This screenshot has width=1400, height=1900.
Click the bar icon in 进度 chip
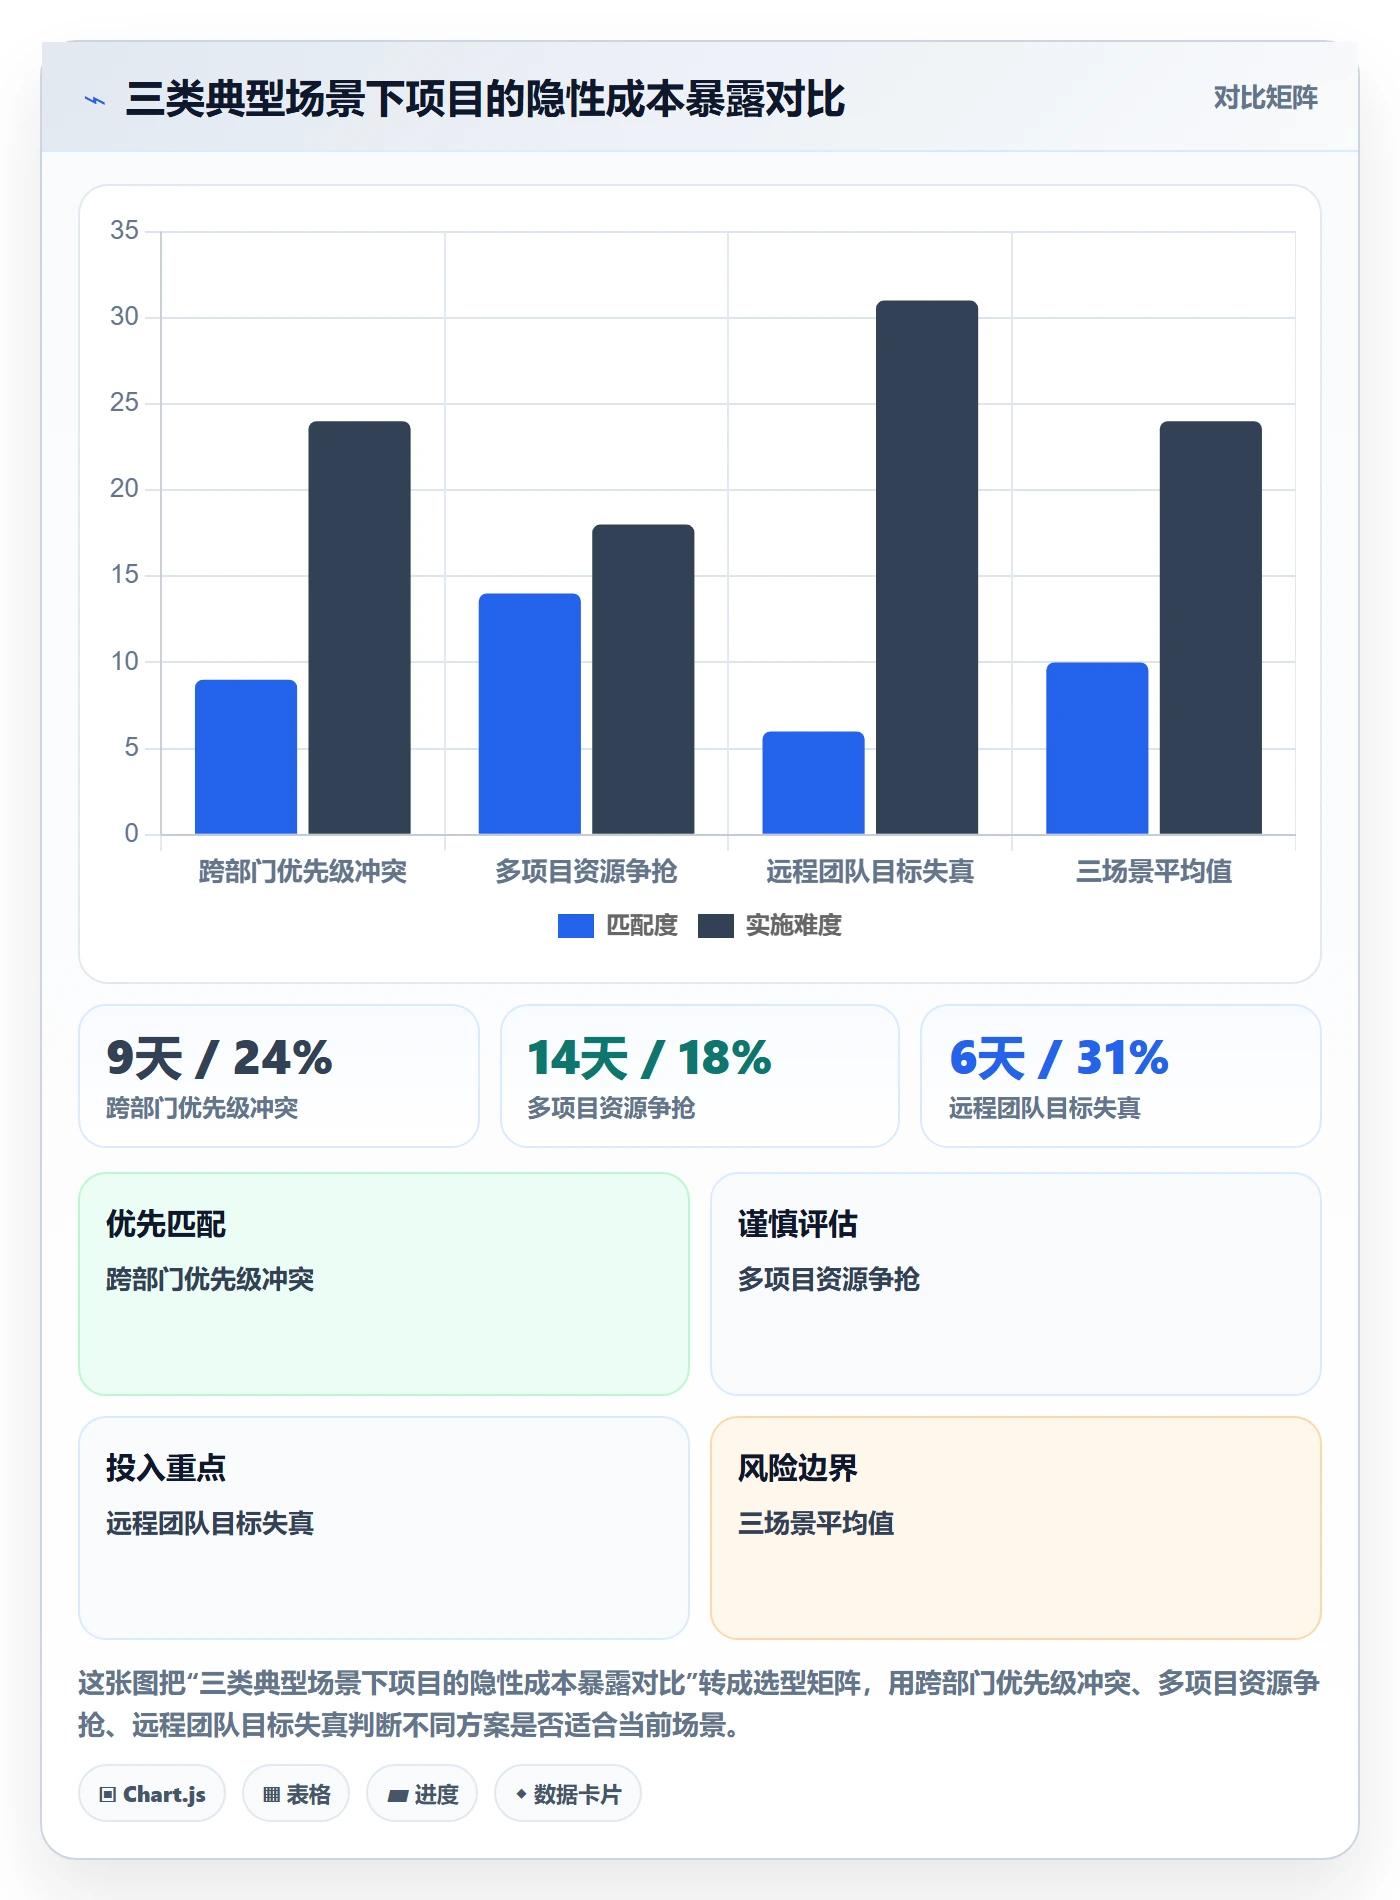(398, 1796)
